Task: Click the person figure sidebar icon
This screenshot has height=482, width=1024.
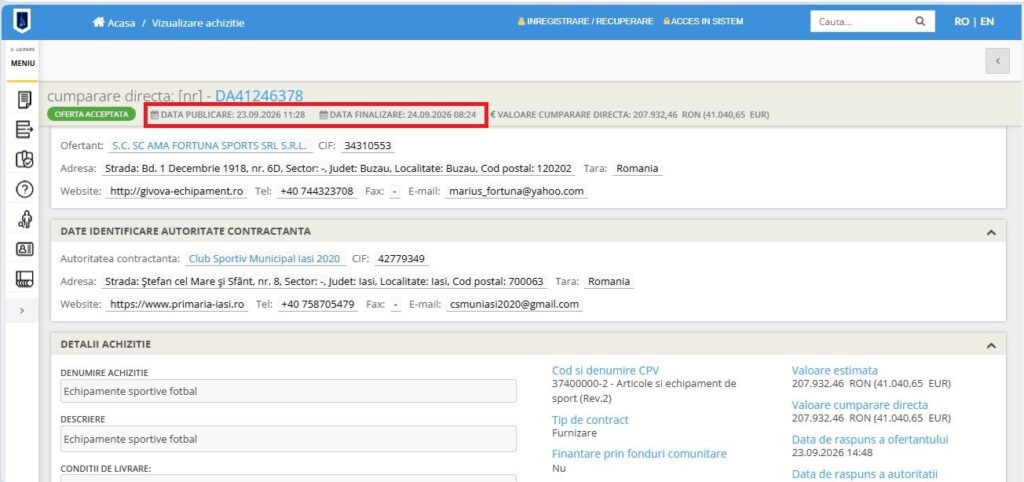Action: pyautogui.click(x=24, y=219)
